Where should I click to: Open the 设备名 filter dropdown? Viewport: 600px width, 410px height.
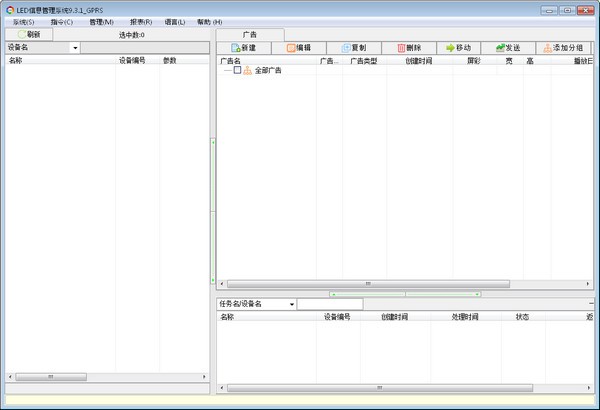click(x=75, y=48)
